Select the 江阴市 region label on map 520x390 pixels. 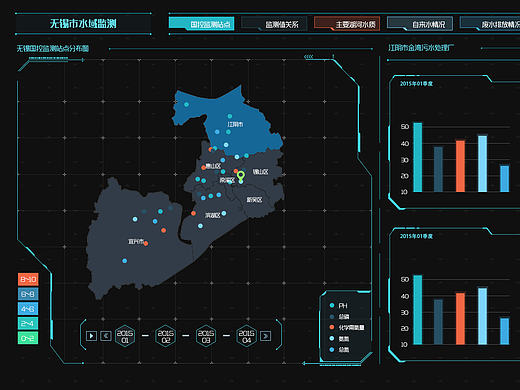[235, 124]
